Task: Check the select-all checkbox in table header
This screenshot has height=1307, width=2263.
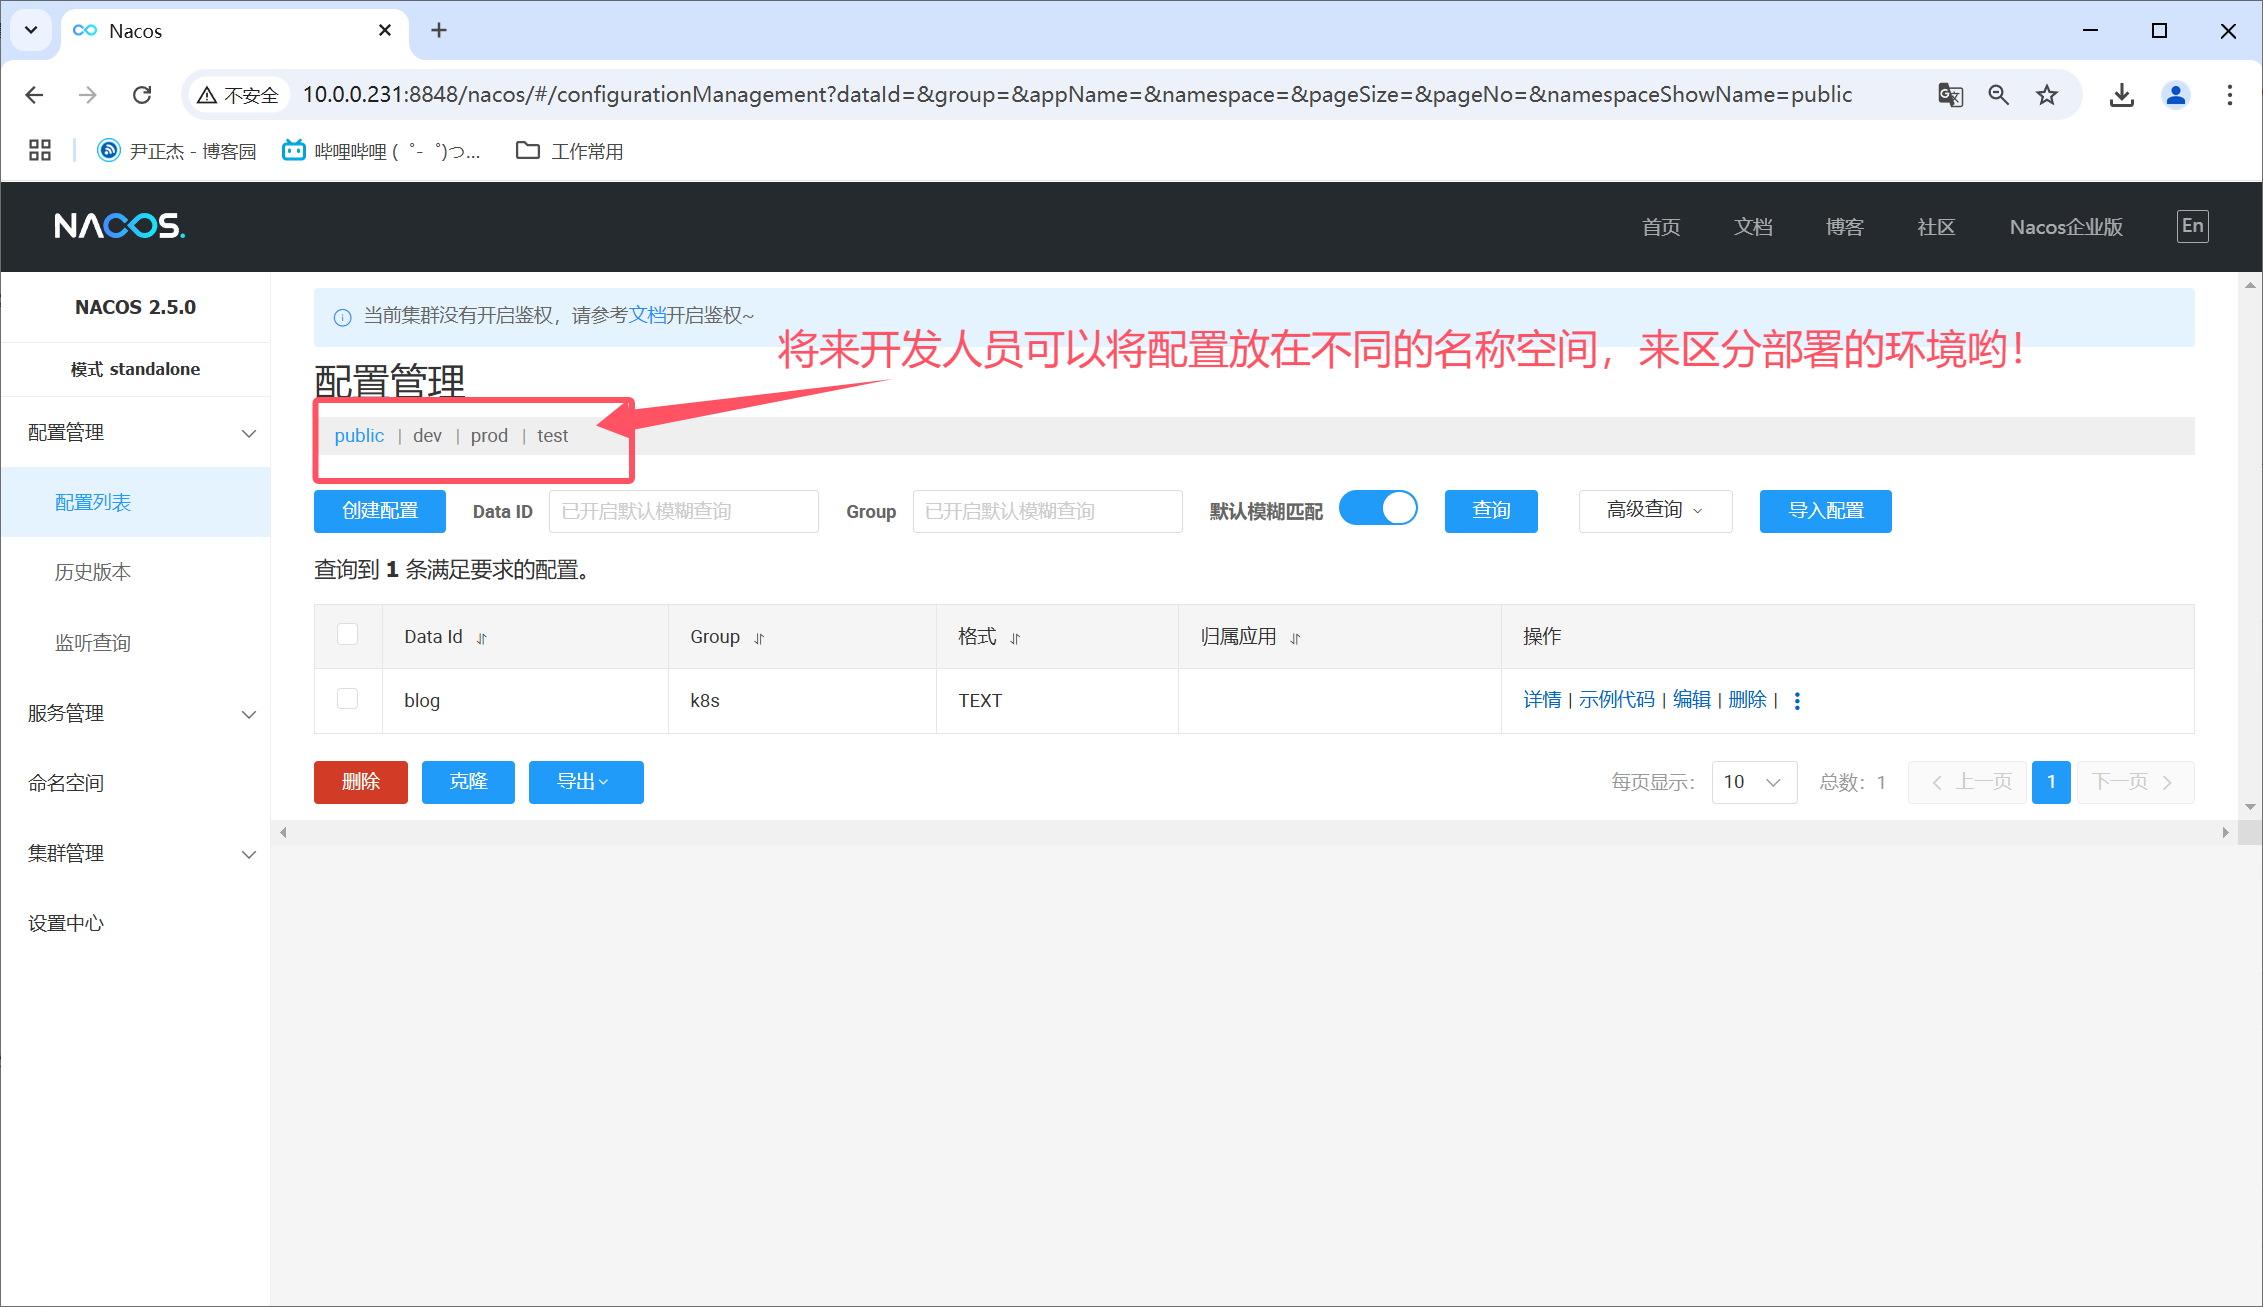Action: [348, 634]
